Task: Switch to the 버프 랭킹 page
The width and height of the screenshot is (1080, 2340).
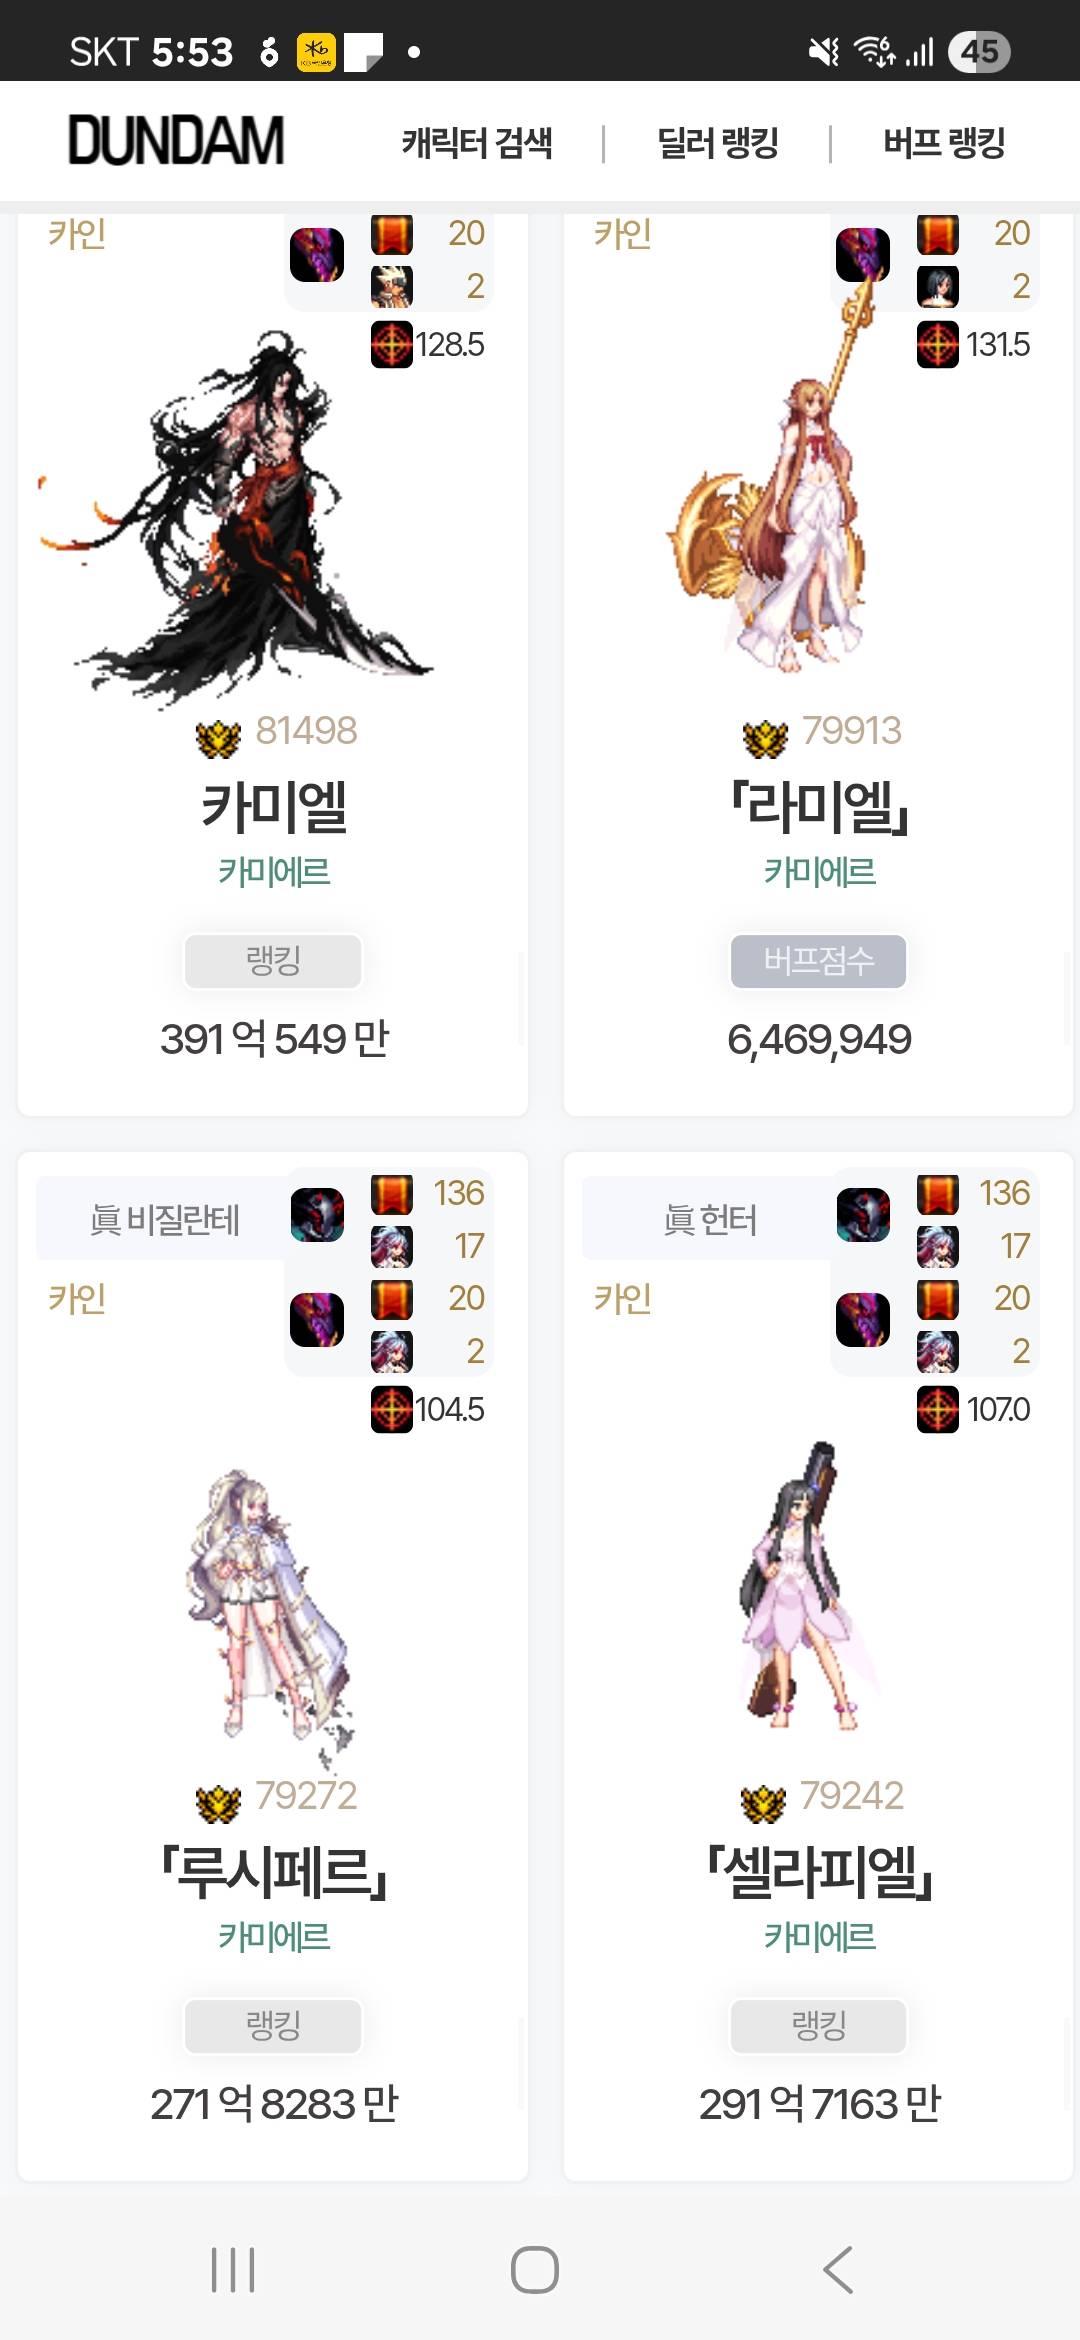Action: tap(944, 143)
